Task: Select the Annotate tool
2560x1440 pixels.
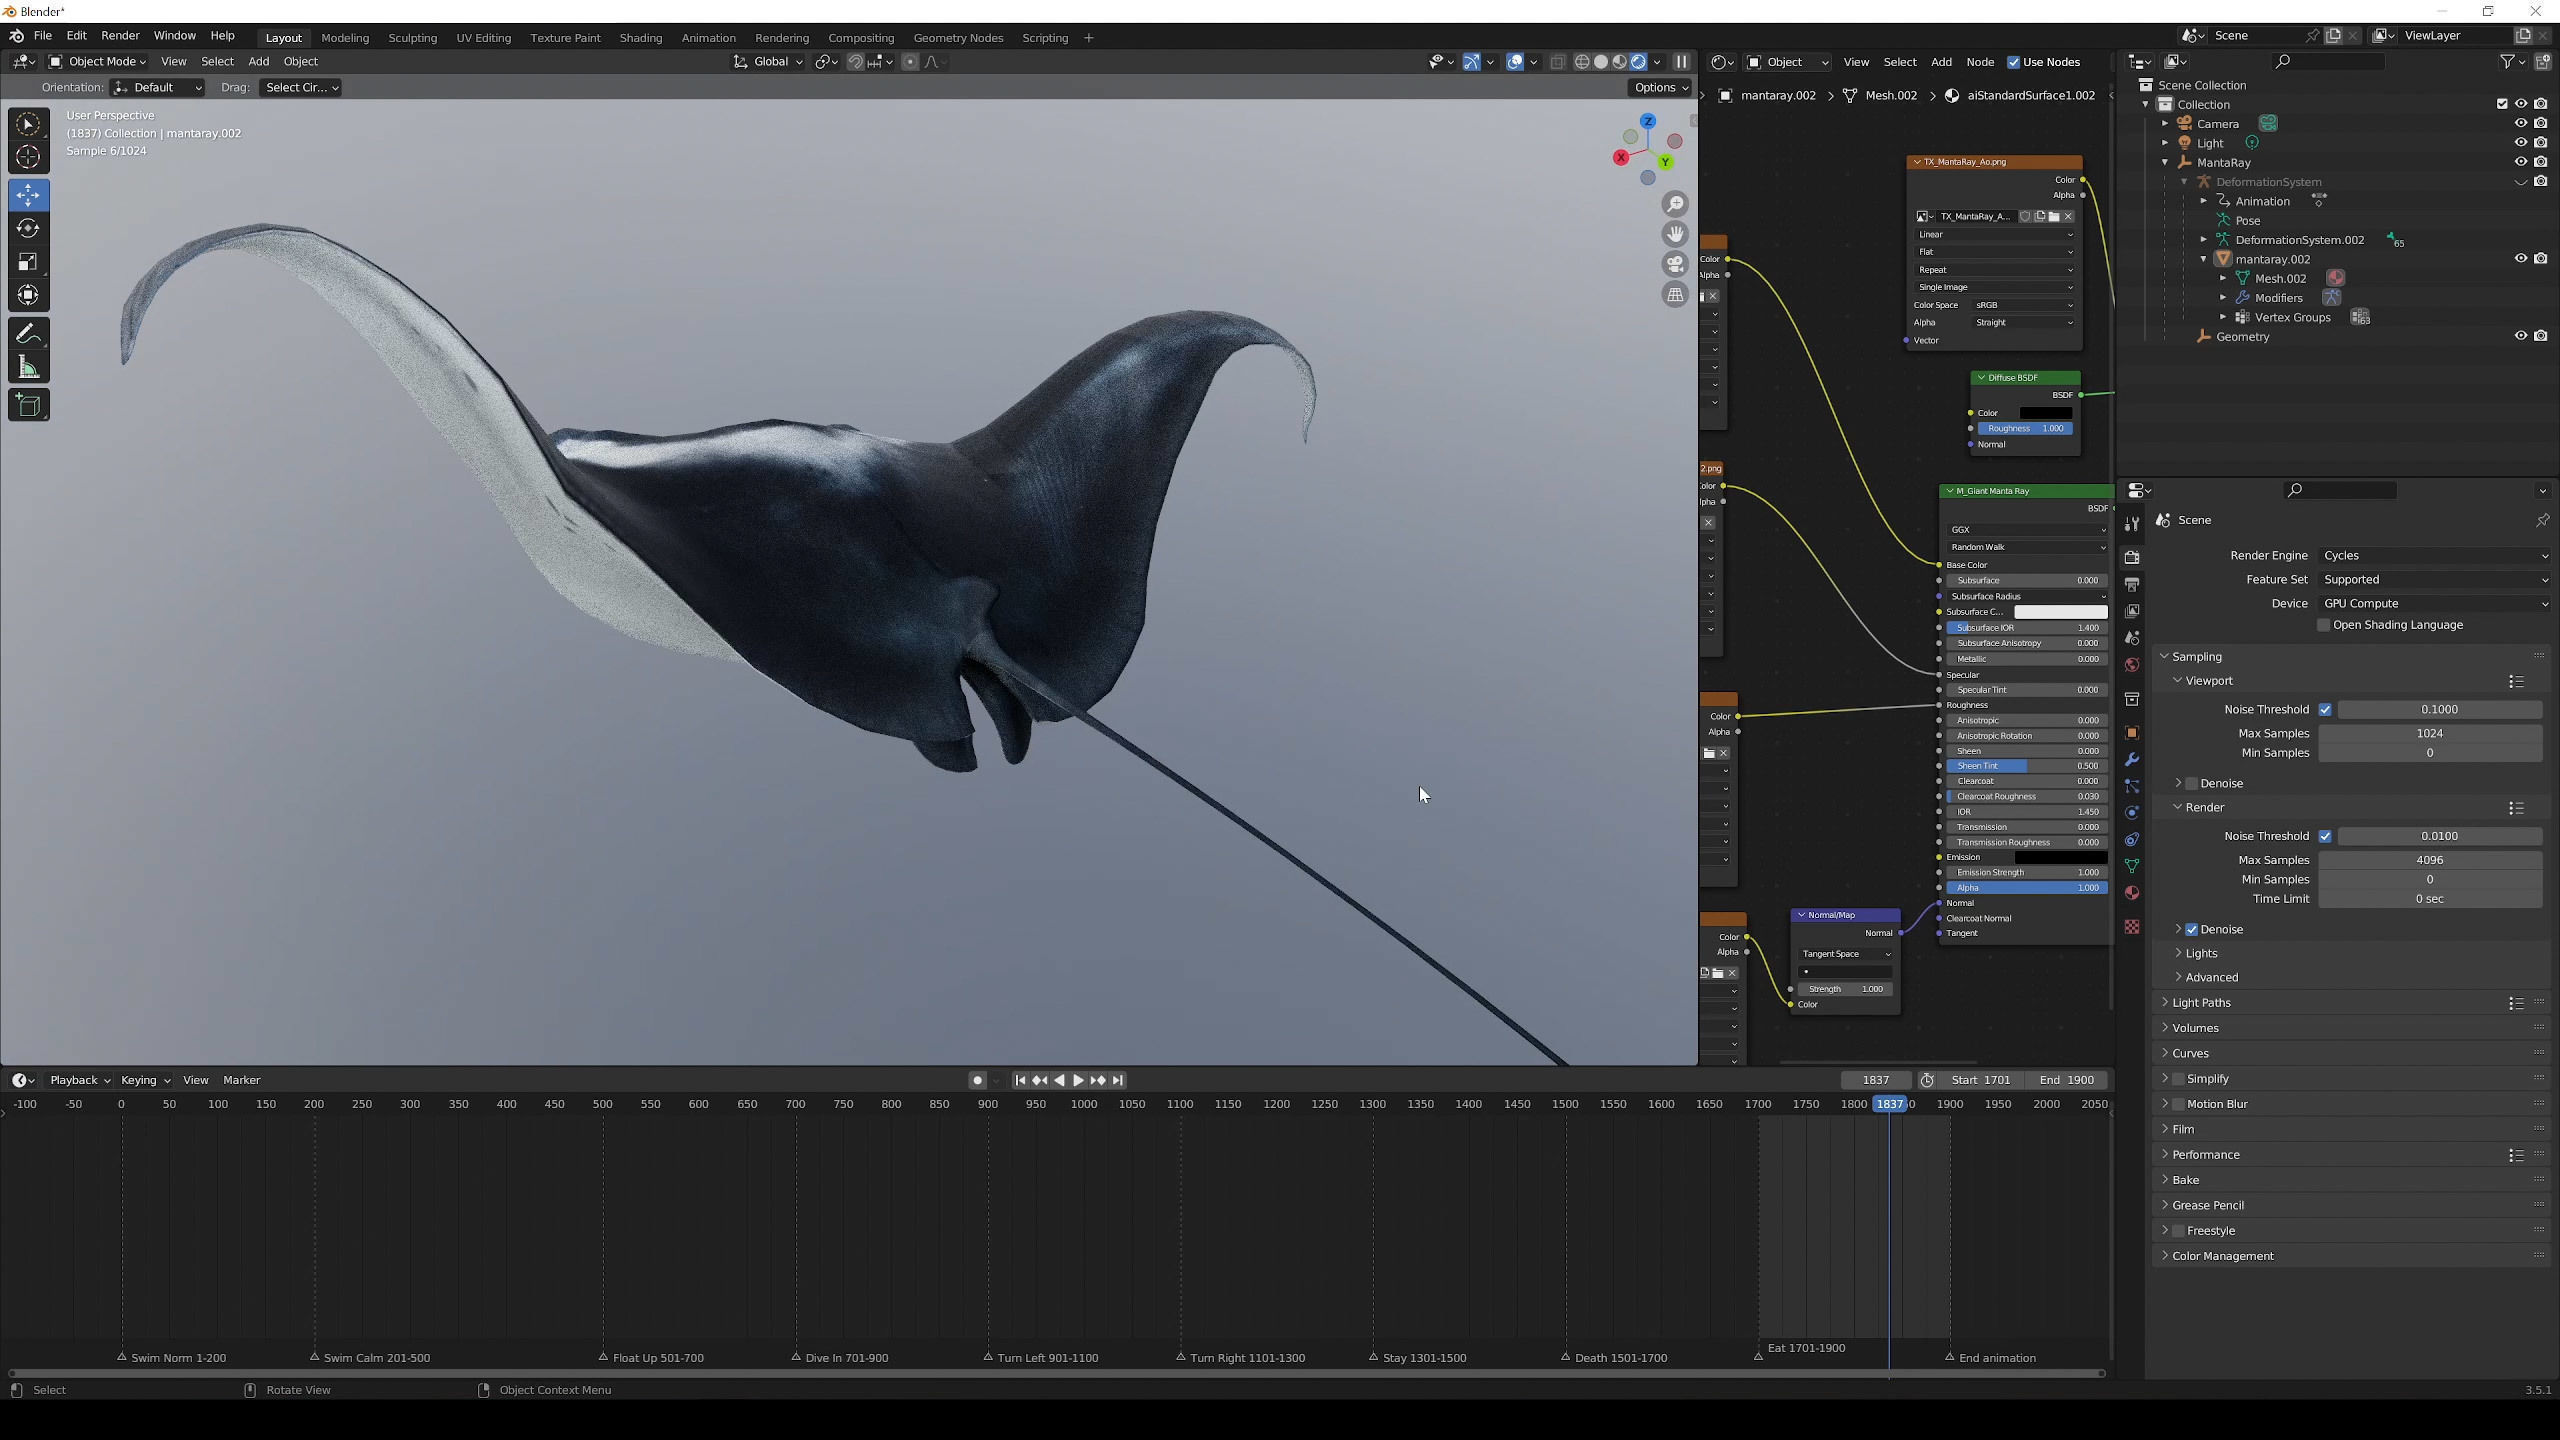Action: click(28, 333)
